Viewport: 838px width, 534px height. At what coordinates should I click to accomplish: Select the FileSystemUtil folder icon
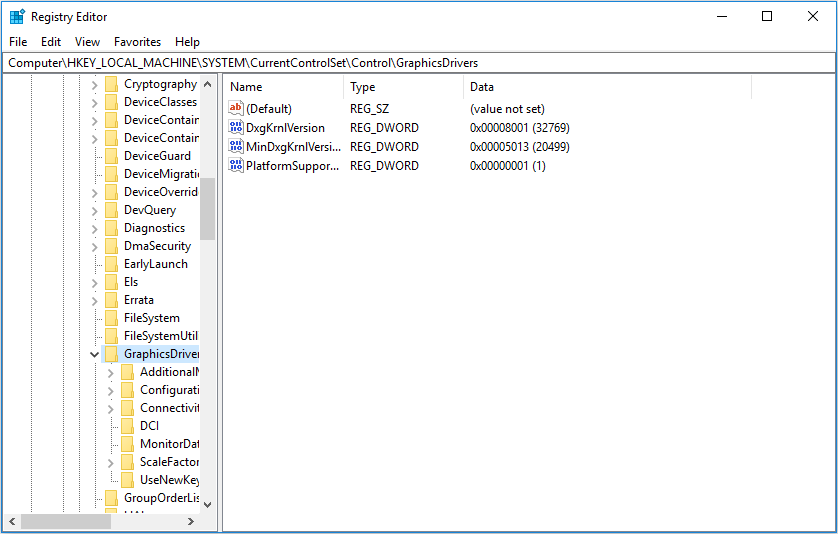(112, 336)
